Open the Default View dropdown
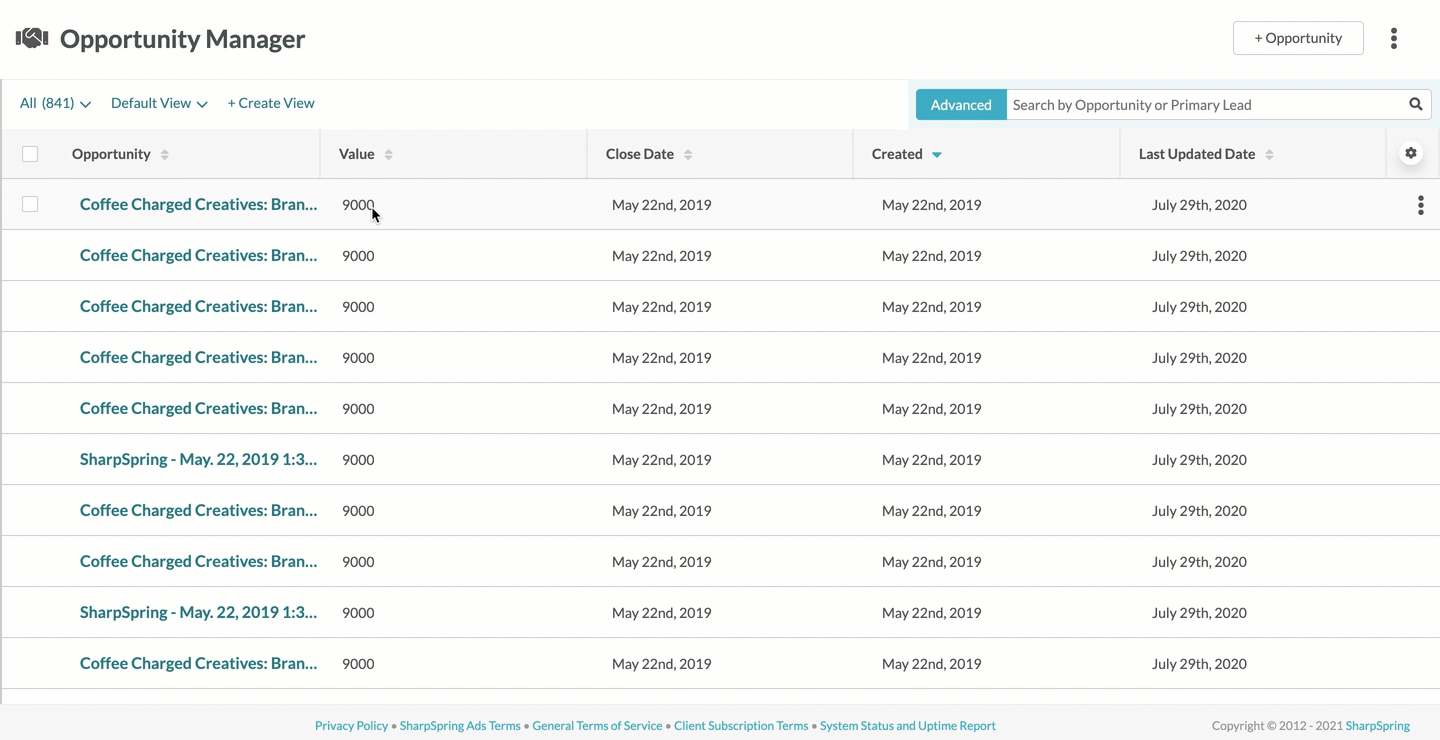The width and height of the screenshot is (1440, 740). click(x=159, y=103)
